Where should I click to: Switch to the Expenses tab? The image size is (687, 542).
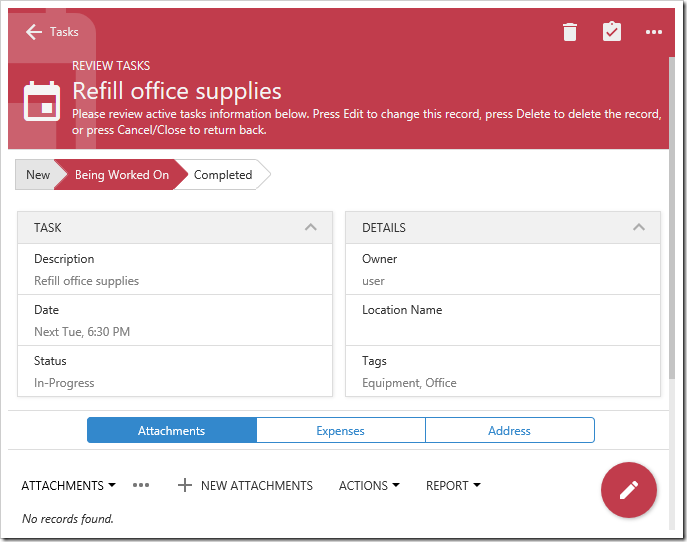pos(340,431)
